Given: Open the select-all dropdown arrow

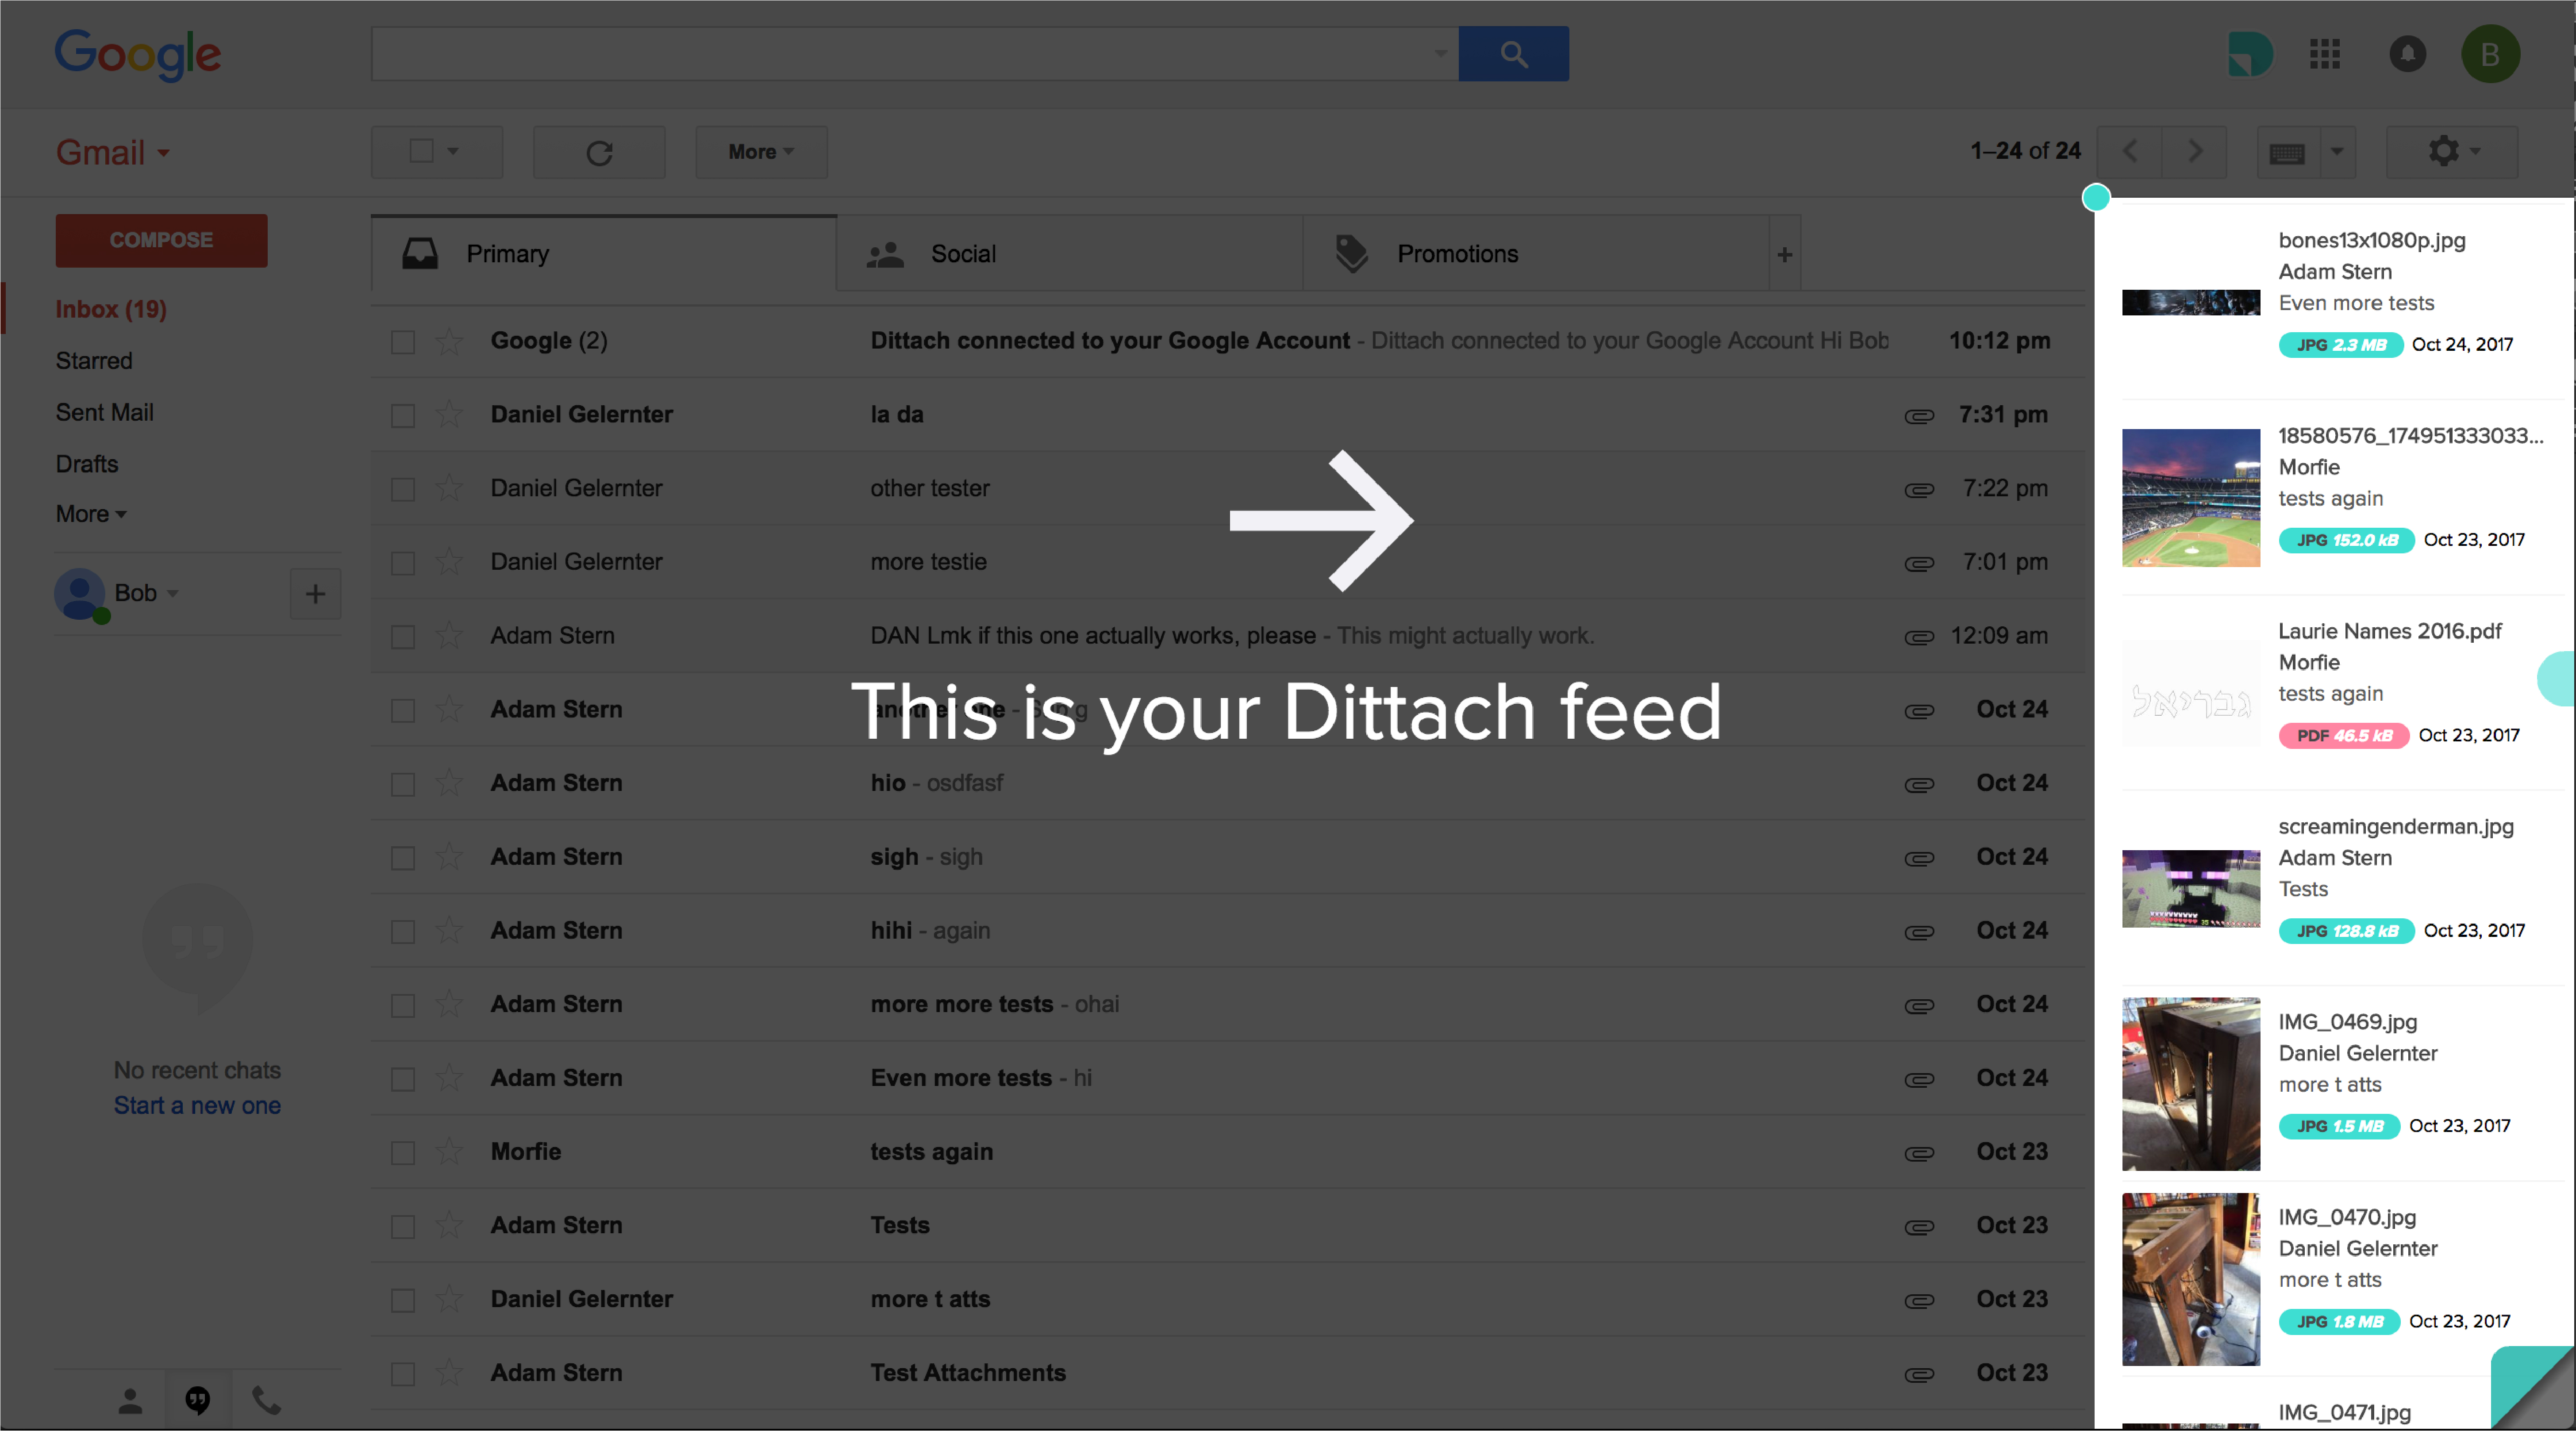Looking at the screenshot, I should [x=453, y=152].
